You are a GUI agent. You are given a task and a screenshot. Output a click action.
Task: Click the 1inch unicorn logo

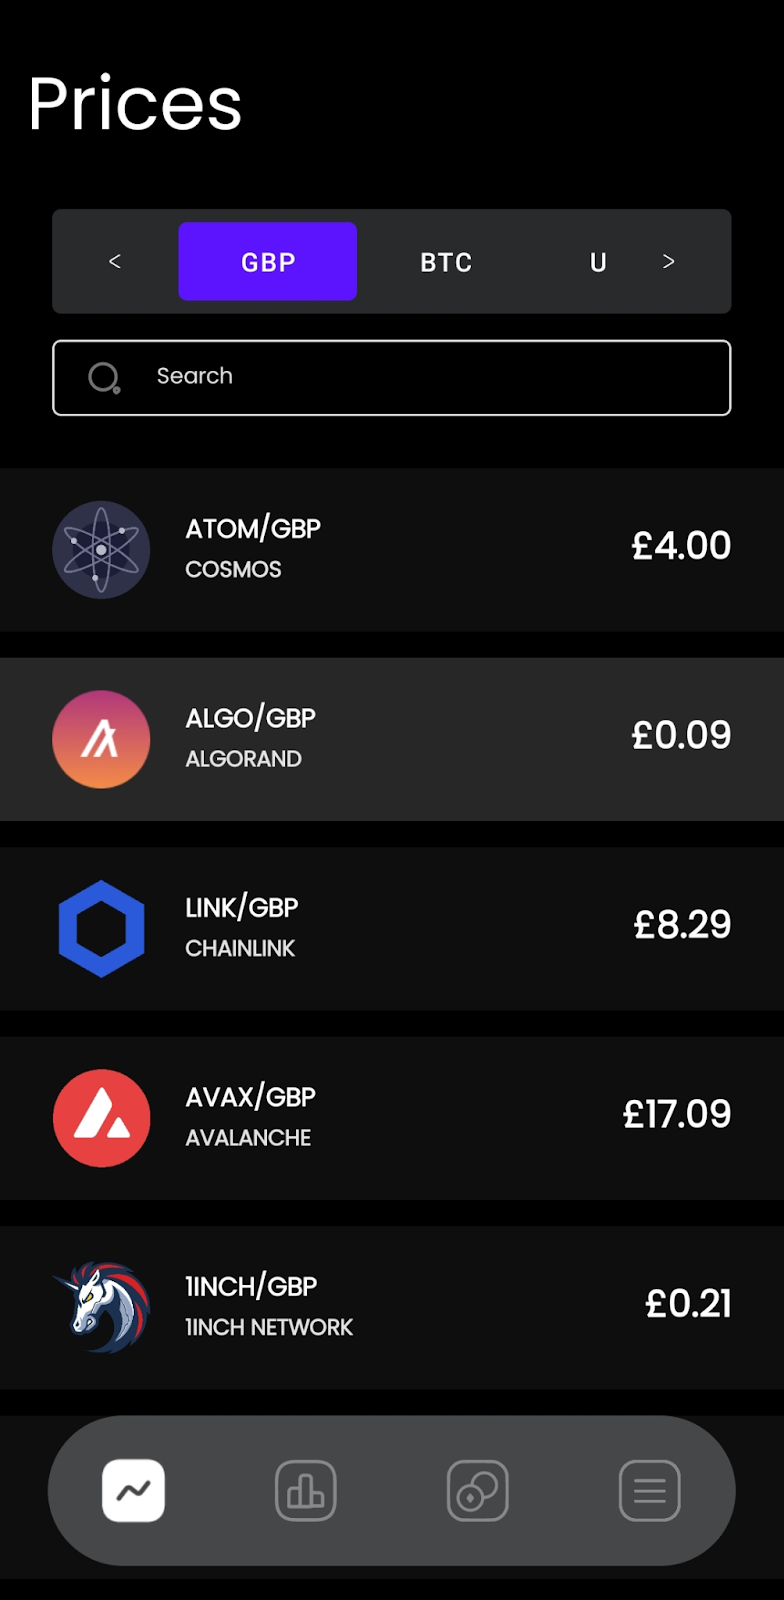point(101,1307)
